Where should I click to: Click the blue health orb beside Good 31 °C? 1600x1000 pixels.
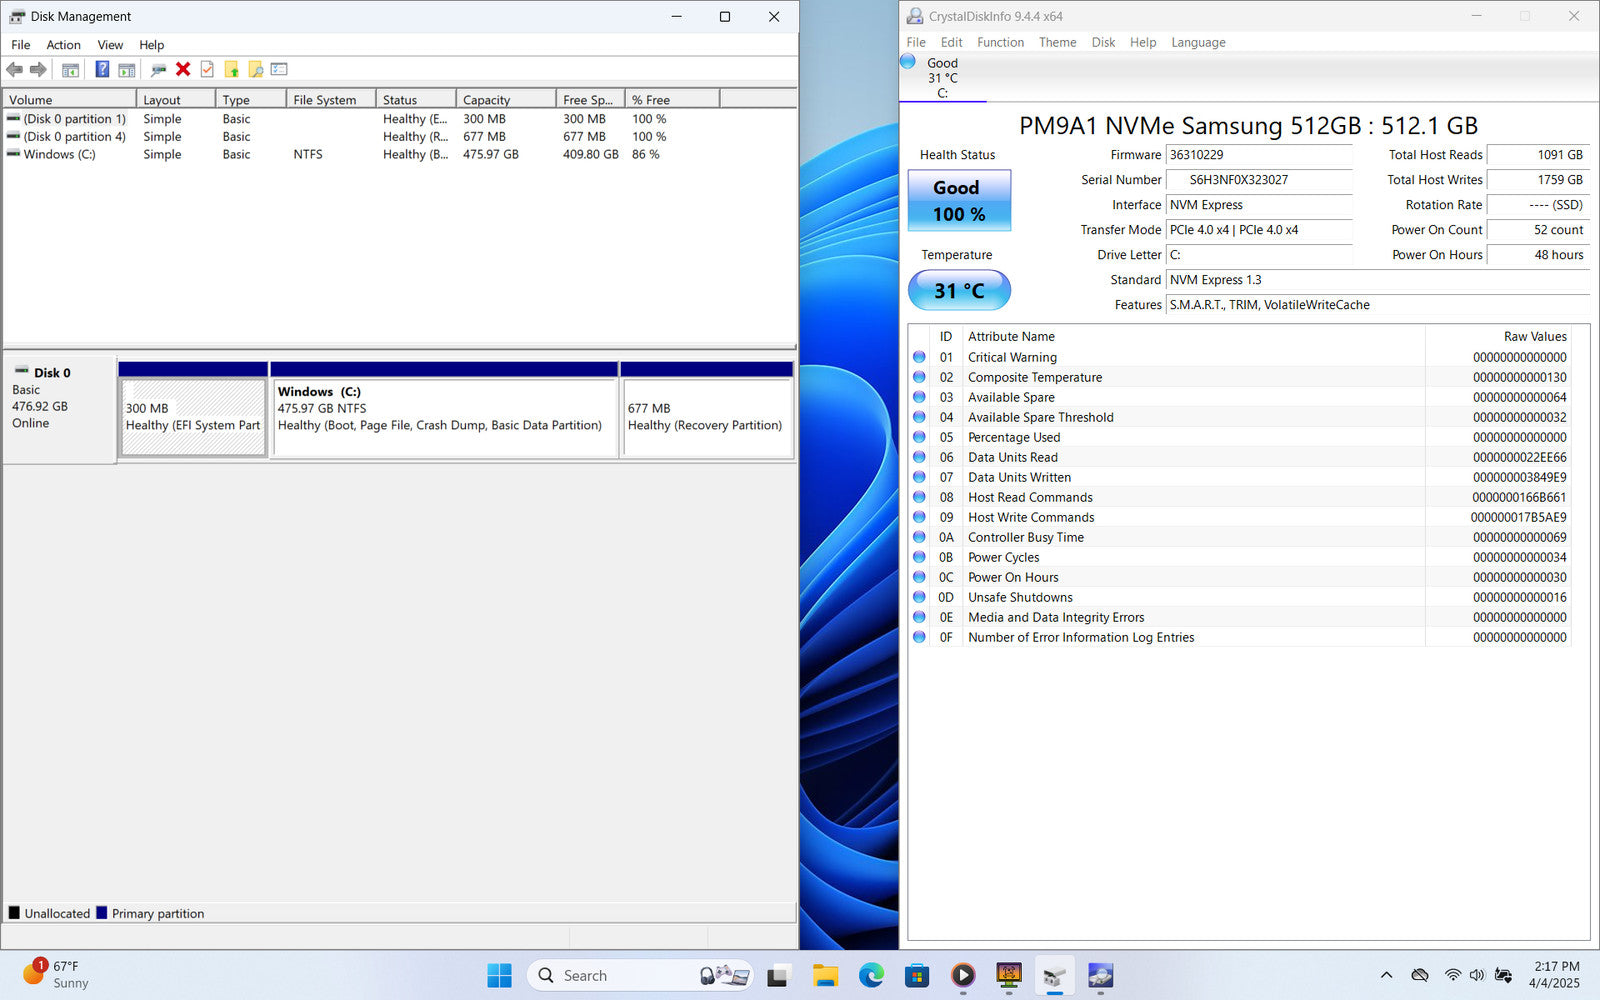pos(908,62)
